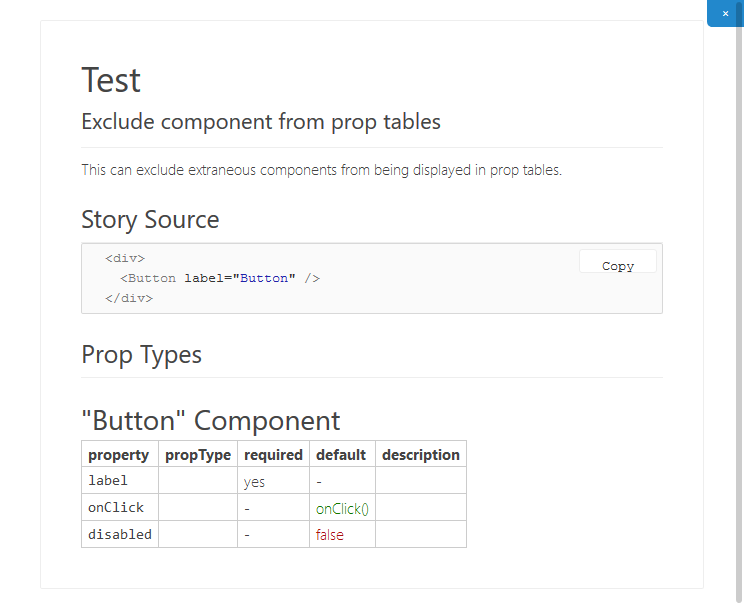Click the red 'false' default value

point(329,535)
